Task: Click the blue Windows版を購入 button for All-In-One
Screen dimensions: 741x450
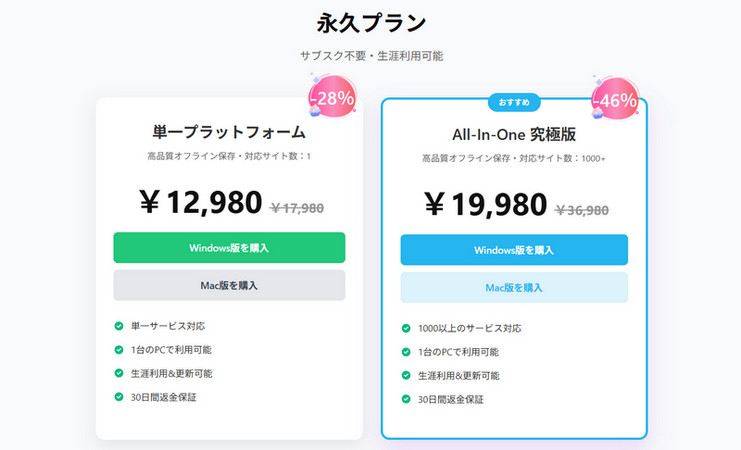Action: click(x=514, y=249)
